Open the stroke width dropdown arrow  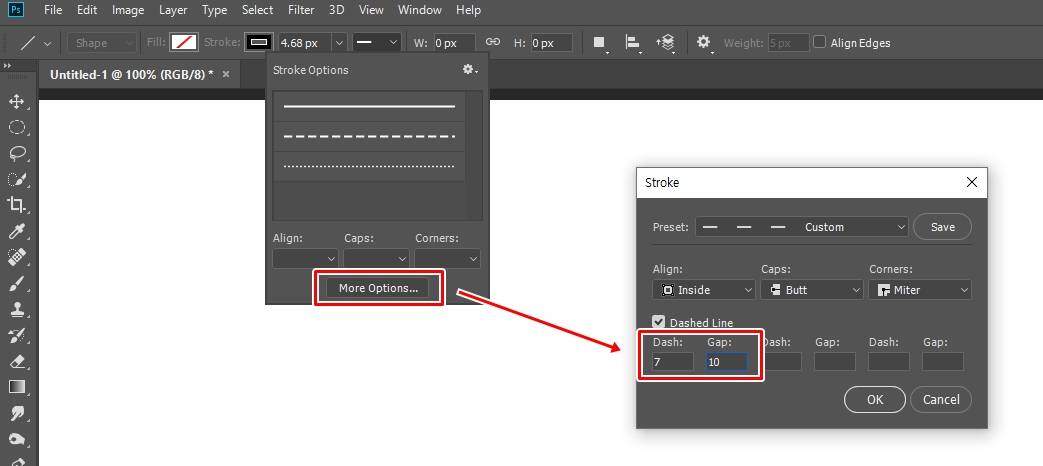pyautogui.click(x=339, y=43)
